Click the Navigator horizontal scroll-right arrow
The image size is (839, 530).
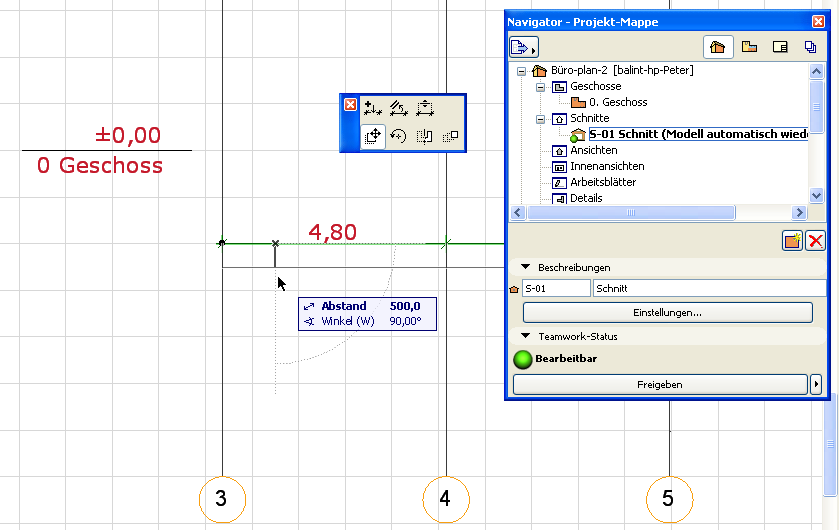[x=799, y=213]
